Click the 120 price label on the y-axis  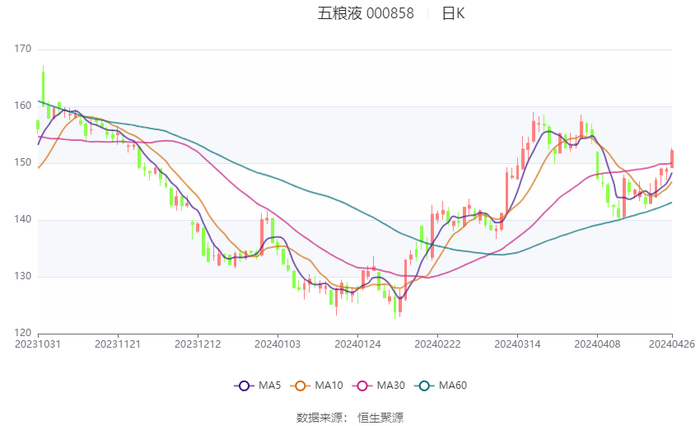pos(23,333)
